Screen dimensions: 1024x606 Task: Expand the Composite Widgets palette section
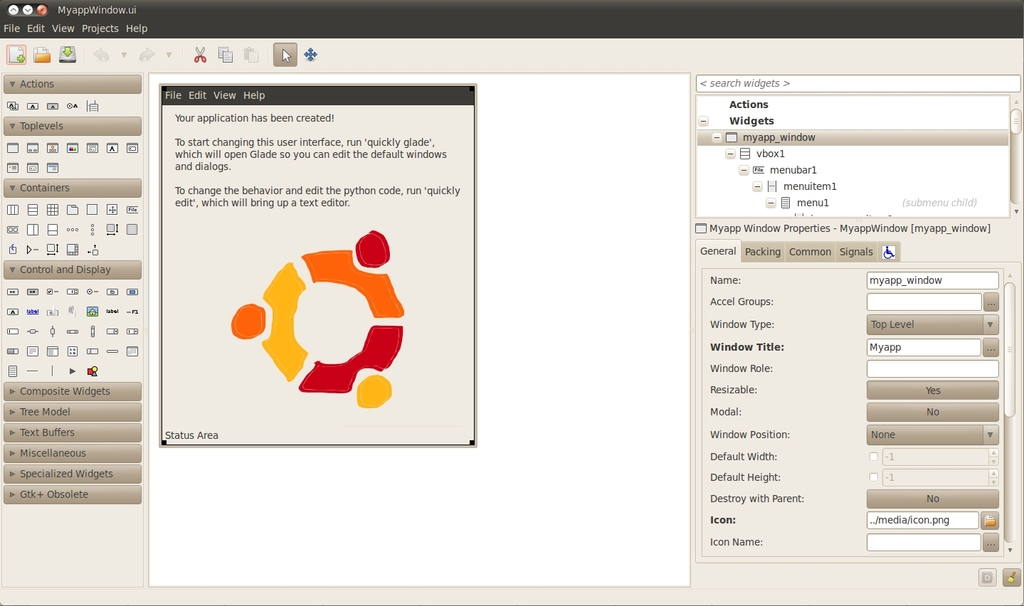point(72,391)
